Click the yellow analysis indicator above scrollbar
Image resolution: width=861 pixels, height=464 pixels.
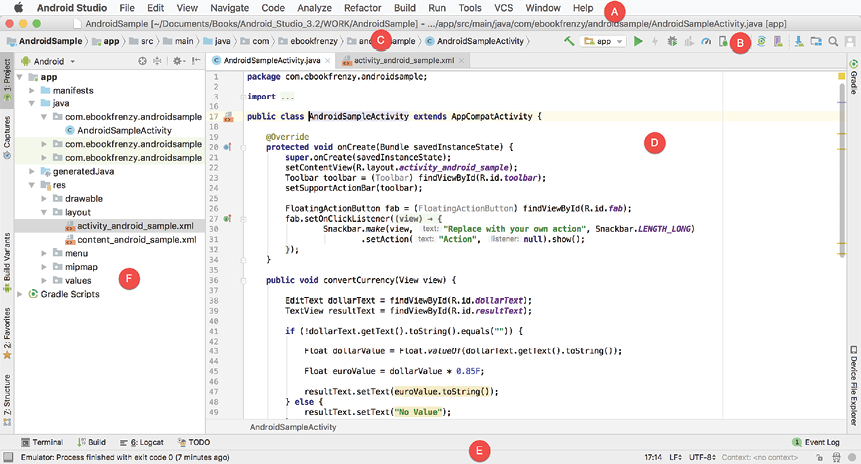(841, 76)
